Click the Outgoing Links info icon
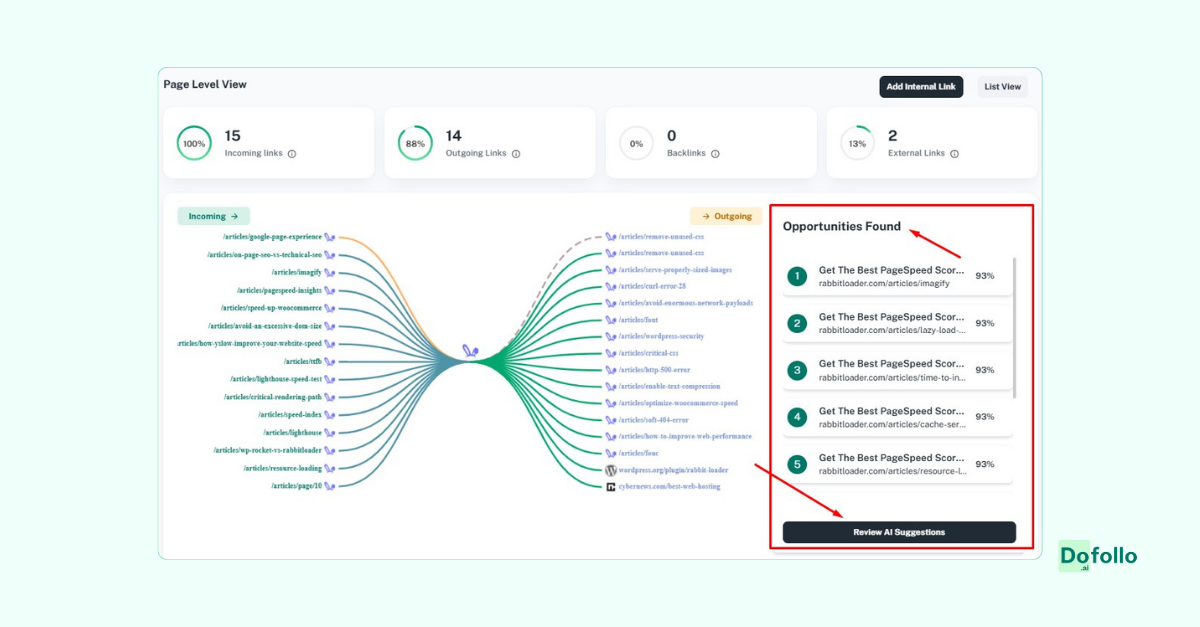1200x627 pixels. [518, 154]
